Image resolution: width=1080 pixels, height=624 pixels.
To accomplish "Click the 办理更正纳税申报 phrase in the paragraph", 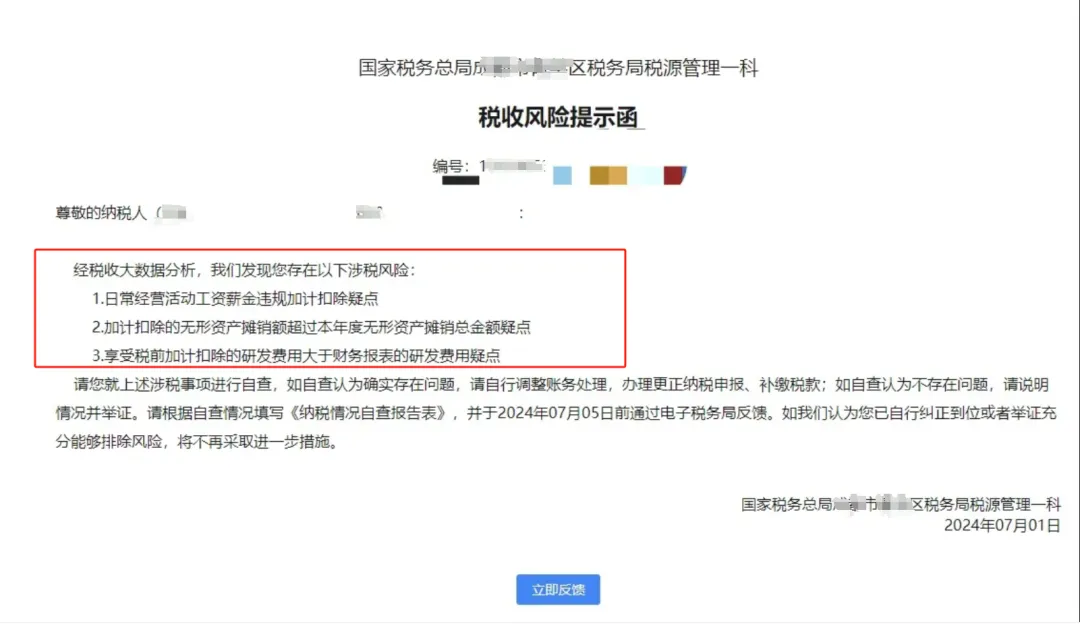I will click(683, 384).
